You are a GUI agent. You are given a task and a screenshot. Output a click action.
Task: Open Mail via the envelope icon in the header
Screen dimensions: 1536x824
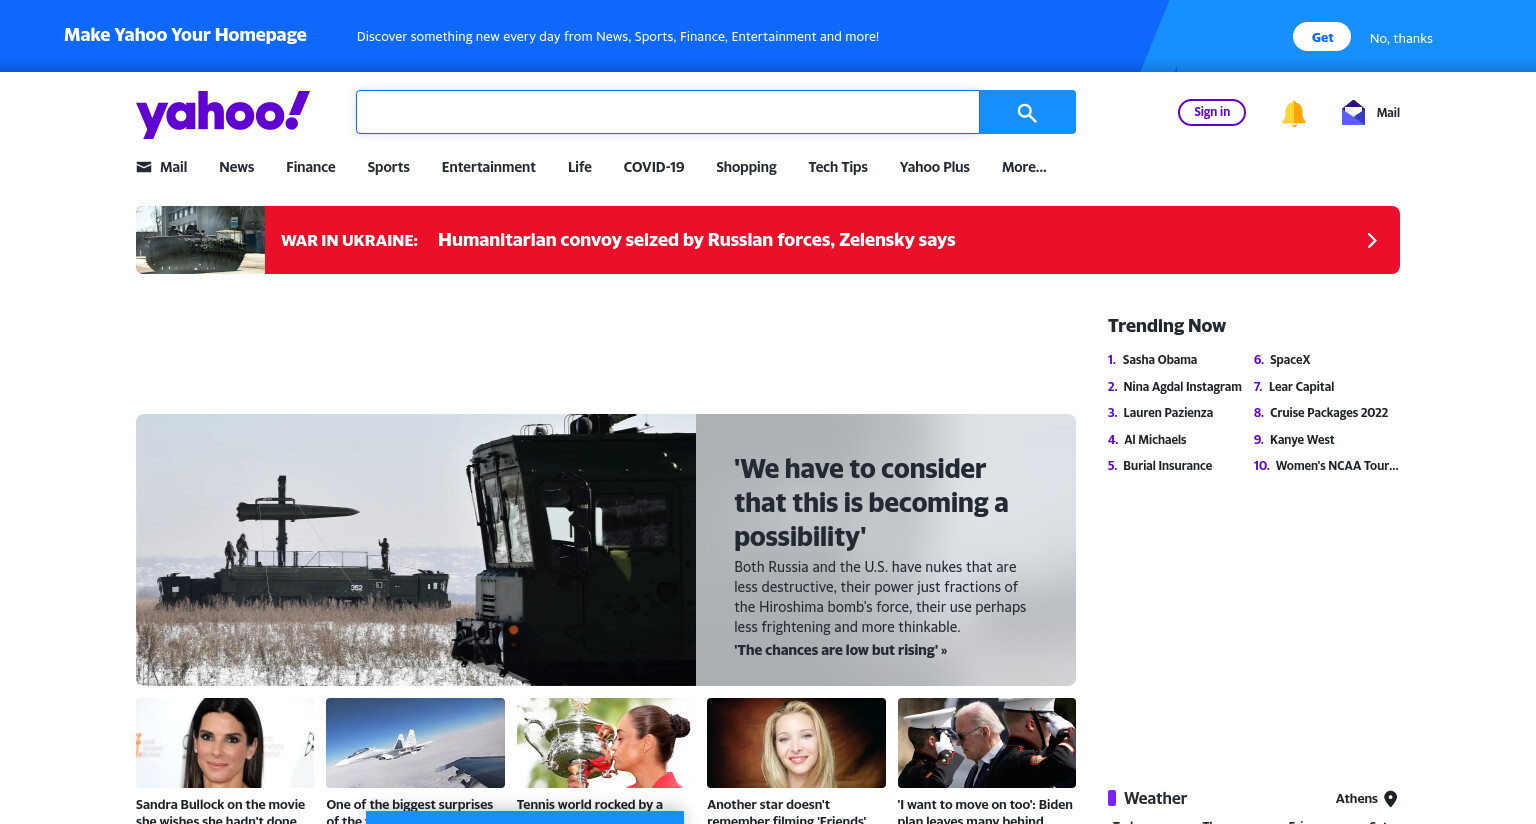[1353, 113]
